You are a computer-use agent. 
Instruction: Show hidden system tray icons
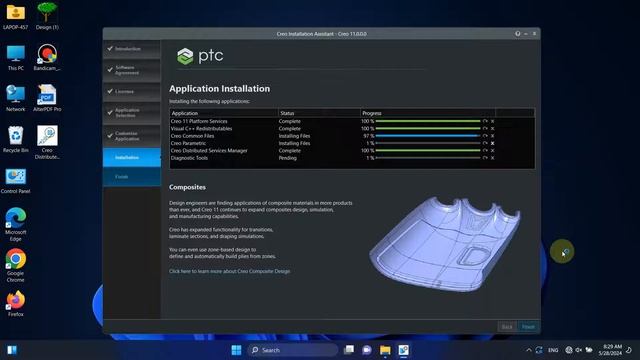click(x=529, y=350)
